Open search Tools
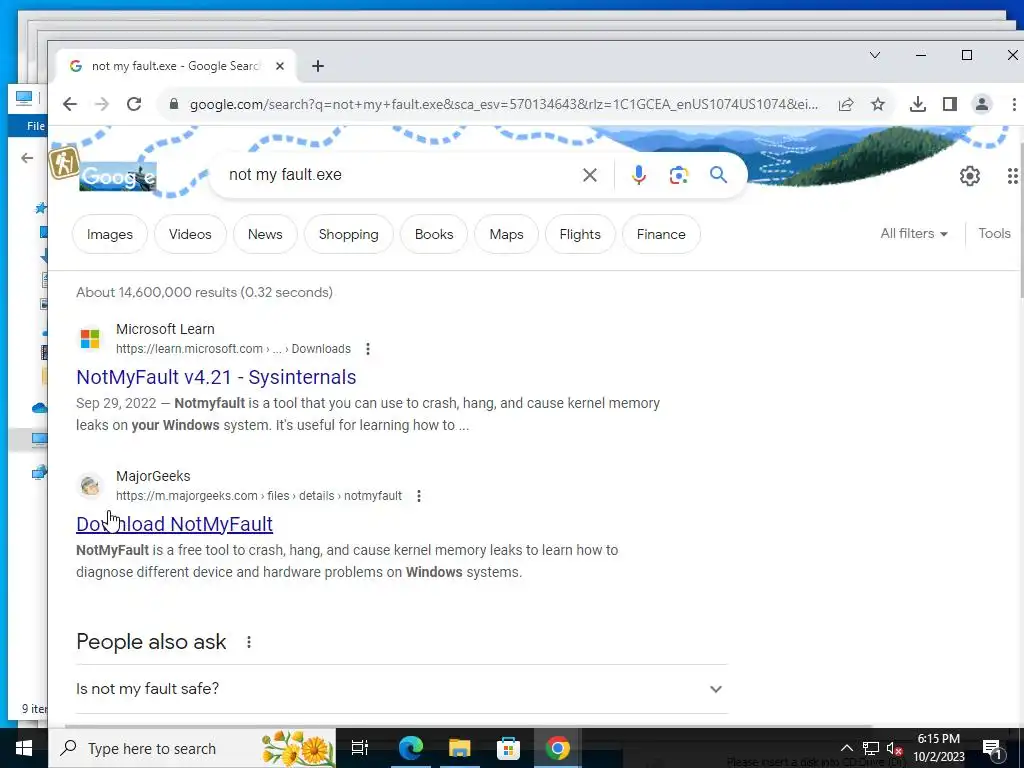This screenshot has height=768, width=1024. 994,234
